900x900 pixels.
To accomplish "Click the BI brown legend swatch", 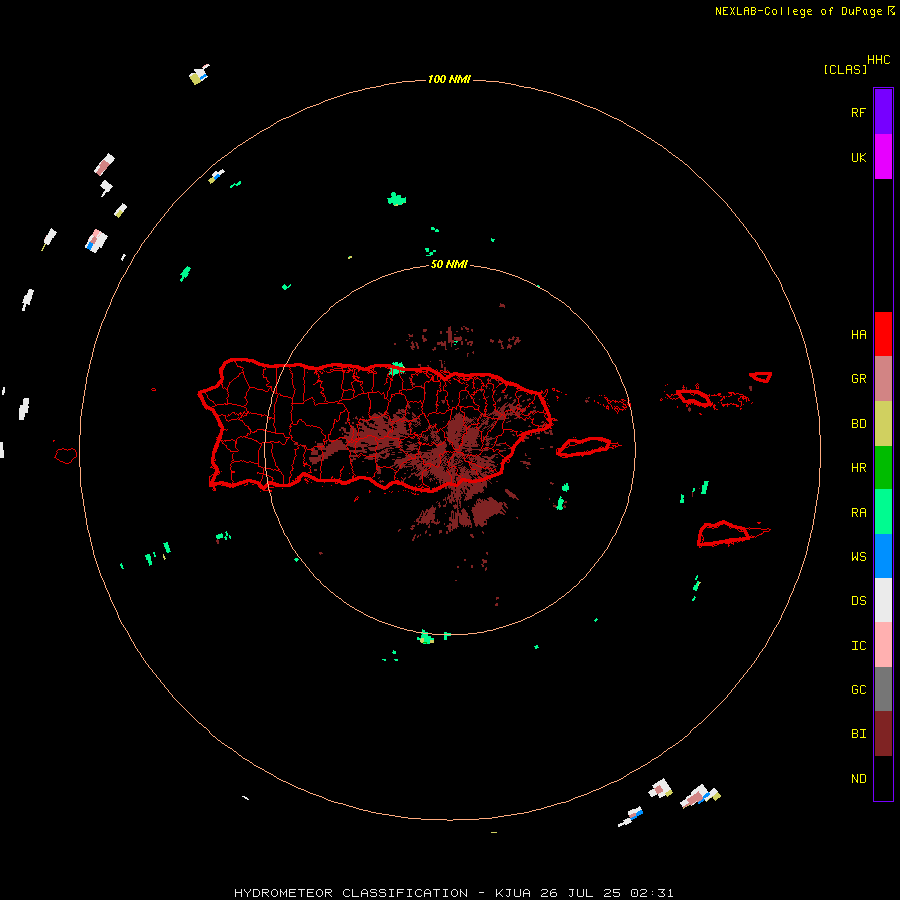I will click(x=883, y=734).
